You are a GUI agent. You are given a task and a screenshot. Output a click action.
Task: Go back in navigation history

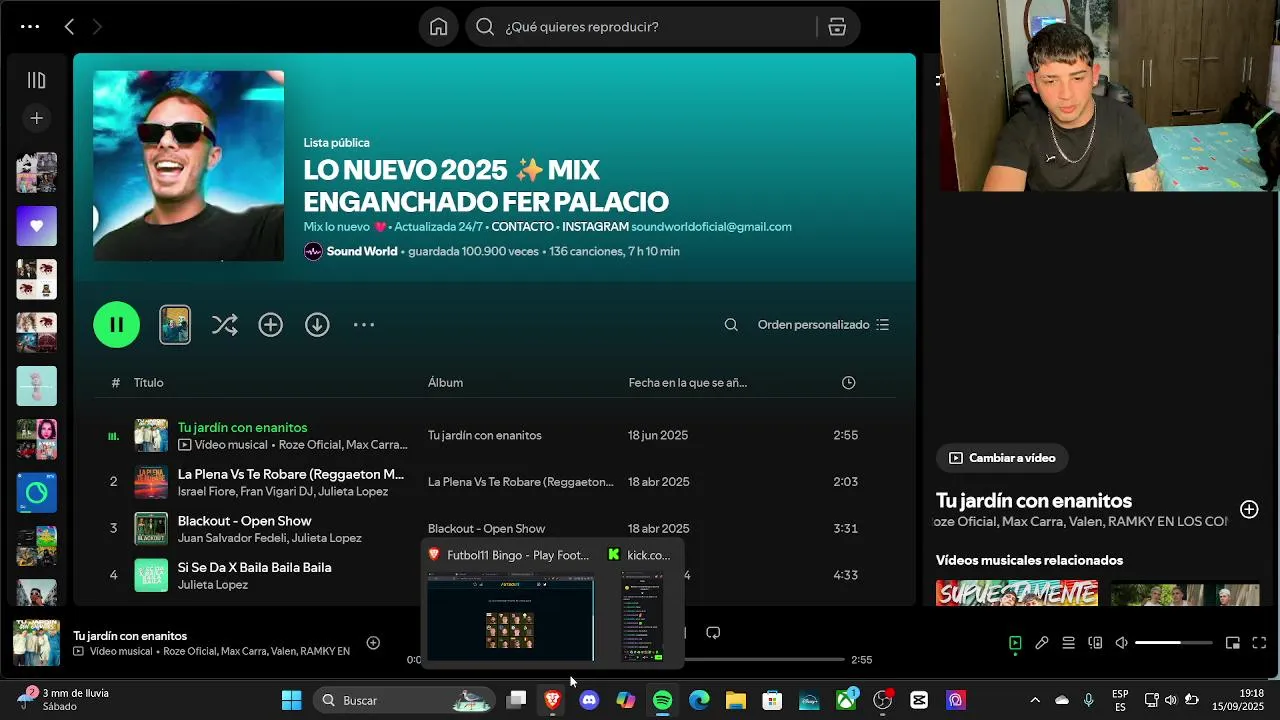pos(69,27)
